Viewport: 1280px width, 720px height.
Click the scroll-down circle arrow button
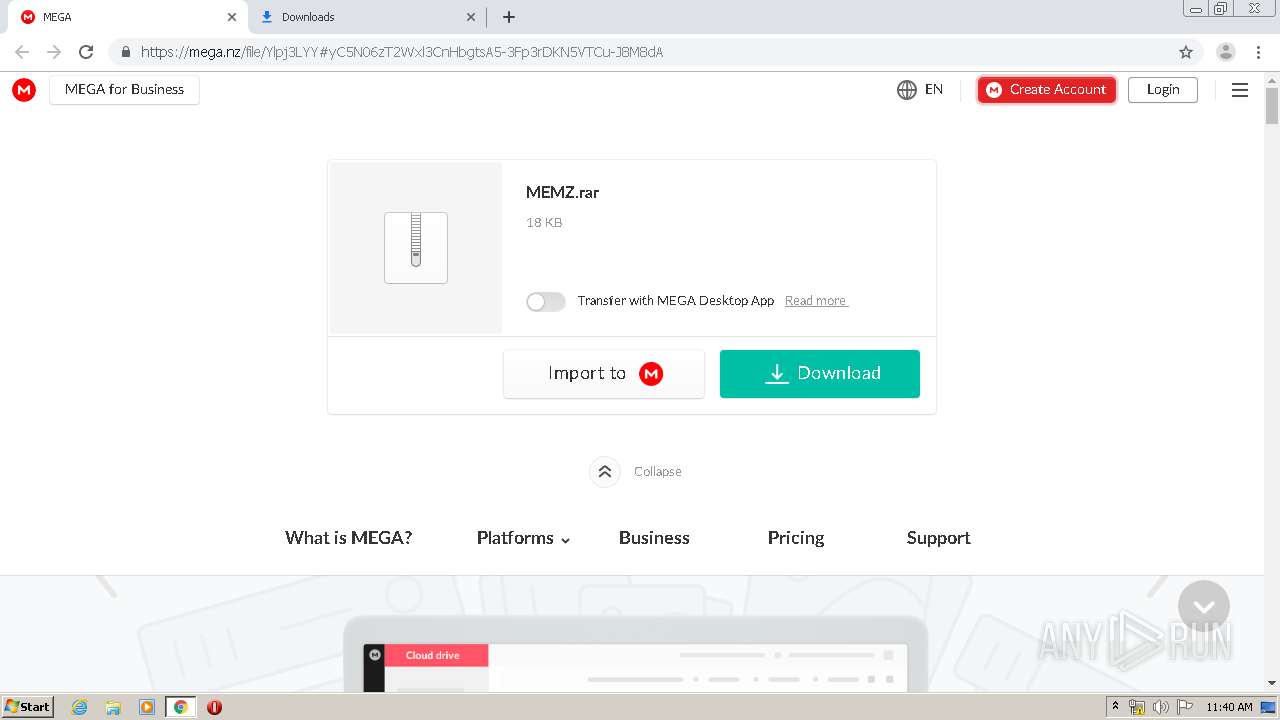(x=1204, y=606)
